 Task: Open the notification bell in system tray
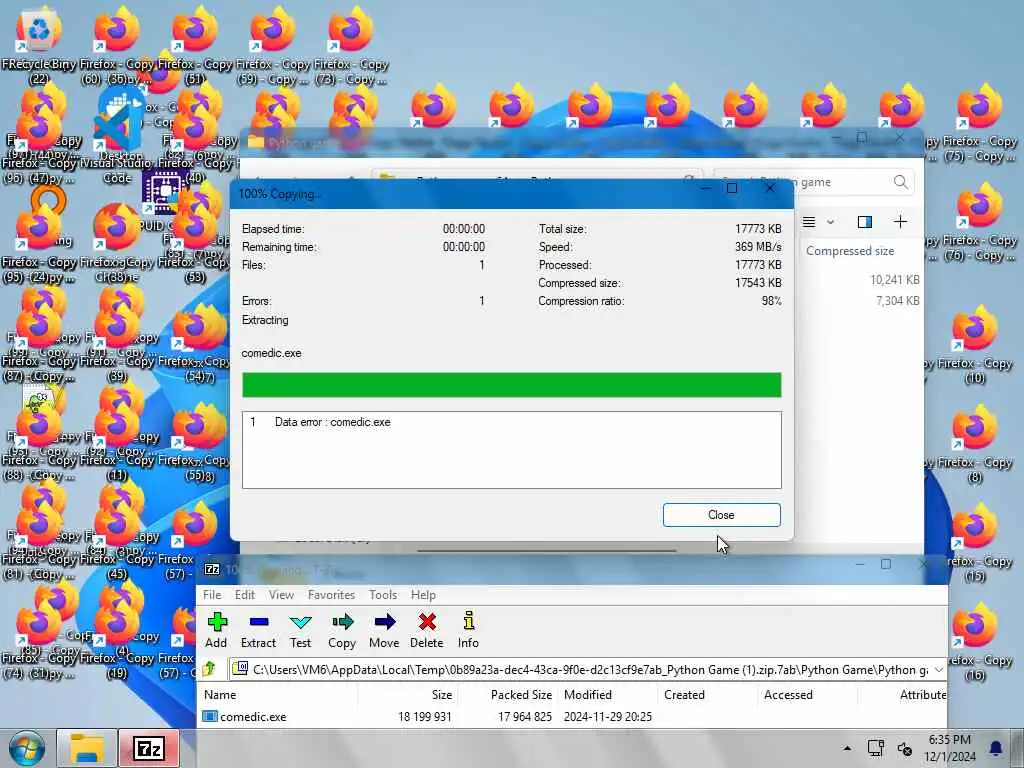(996, 748)
